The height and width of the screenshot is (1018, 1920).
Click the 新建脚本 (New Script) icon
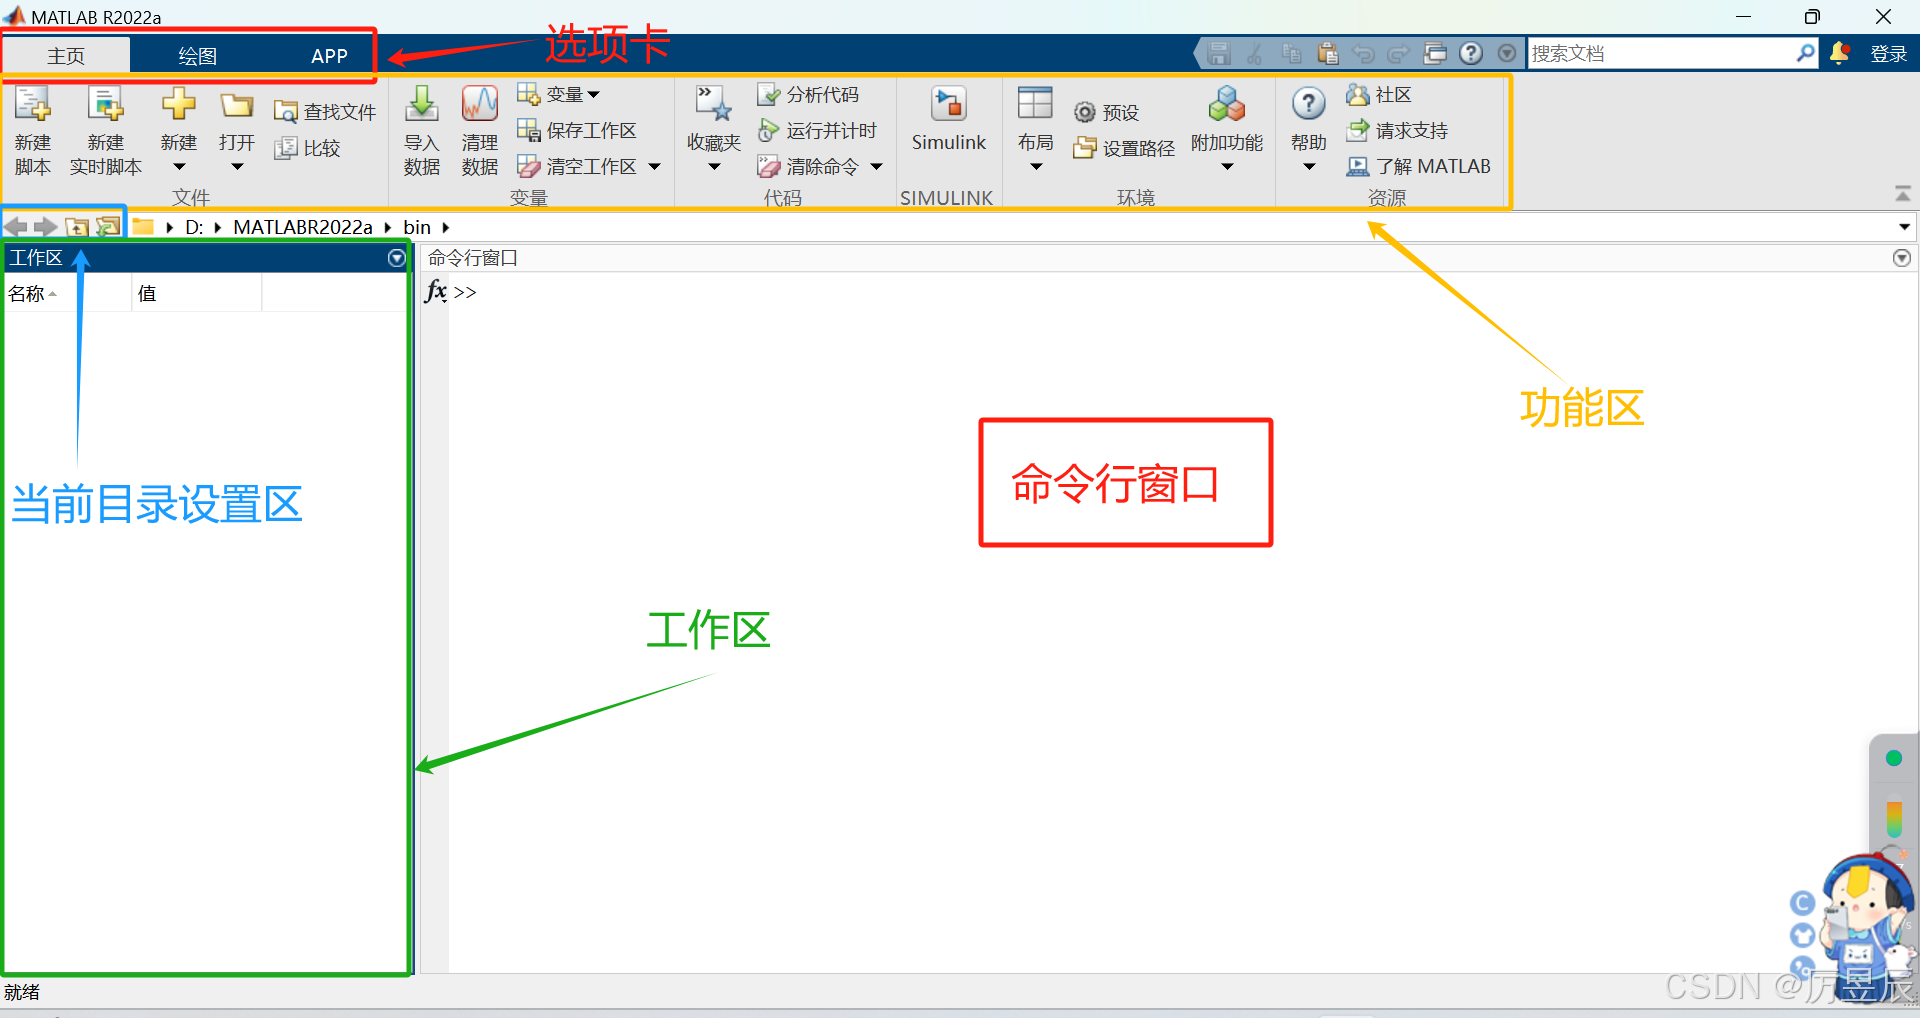[32, 104]
